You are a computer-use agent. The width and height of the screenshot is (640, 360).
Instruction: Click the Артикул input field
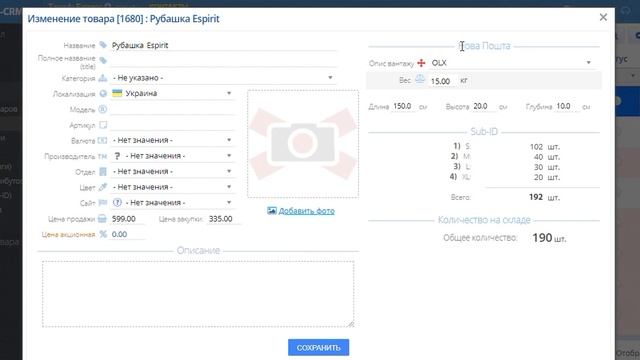tap(173, 125)
